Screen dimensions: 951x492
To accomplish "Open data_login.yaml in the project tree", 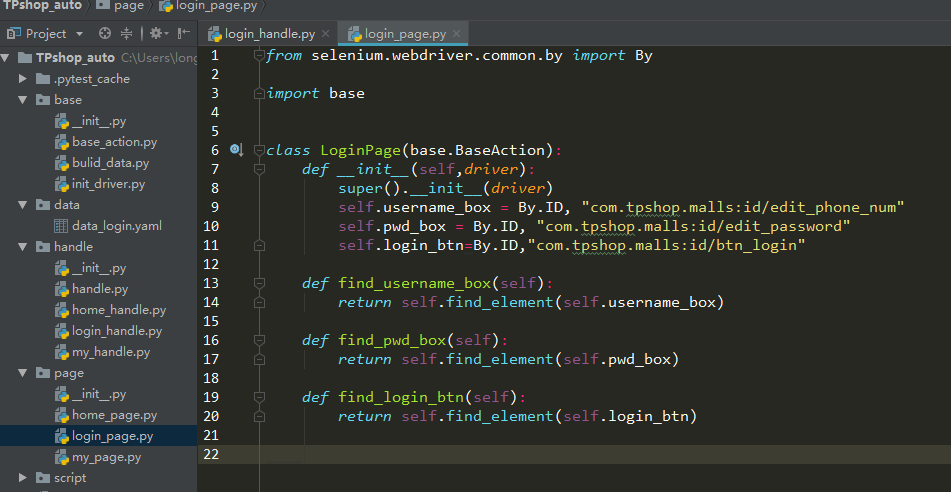I will tap(116, 225).
